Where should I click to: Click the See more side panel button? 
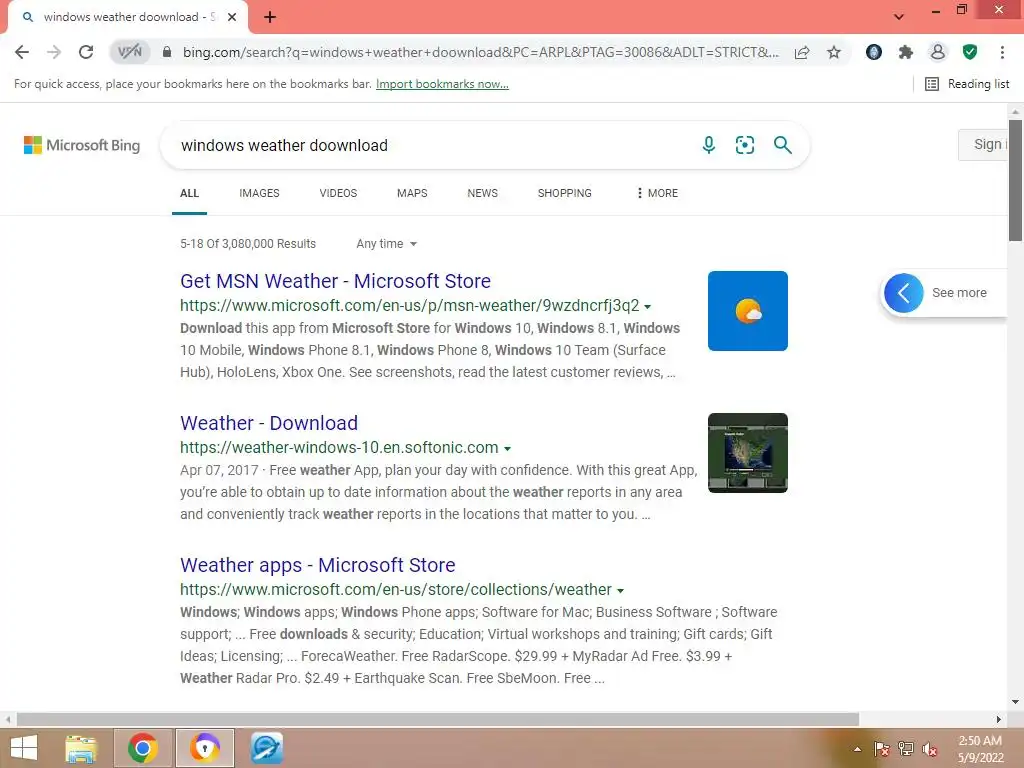point(943,293)
